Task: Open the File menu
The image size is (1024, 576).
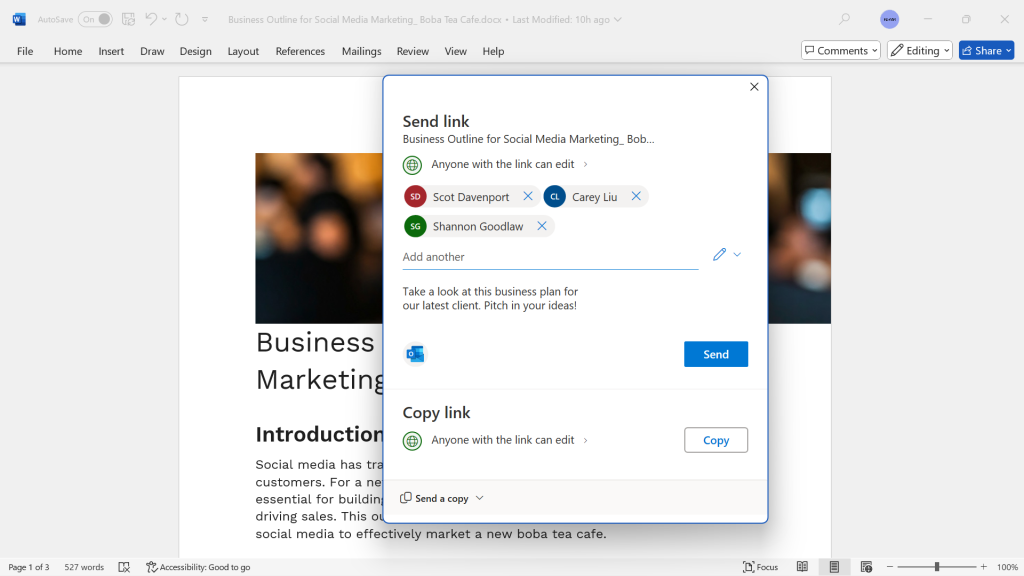Action: pyautogui.click(x=25, y=51)
